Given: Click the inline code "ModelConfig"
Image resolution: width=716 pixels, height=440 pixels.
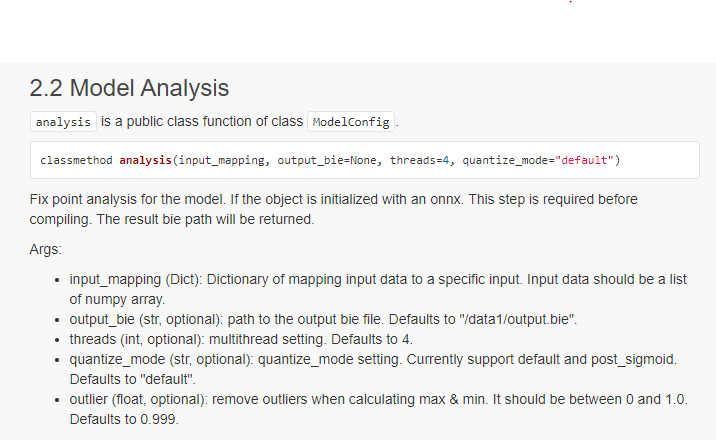Looking at the screenshot, I should point(351,122).
